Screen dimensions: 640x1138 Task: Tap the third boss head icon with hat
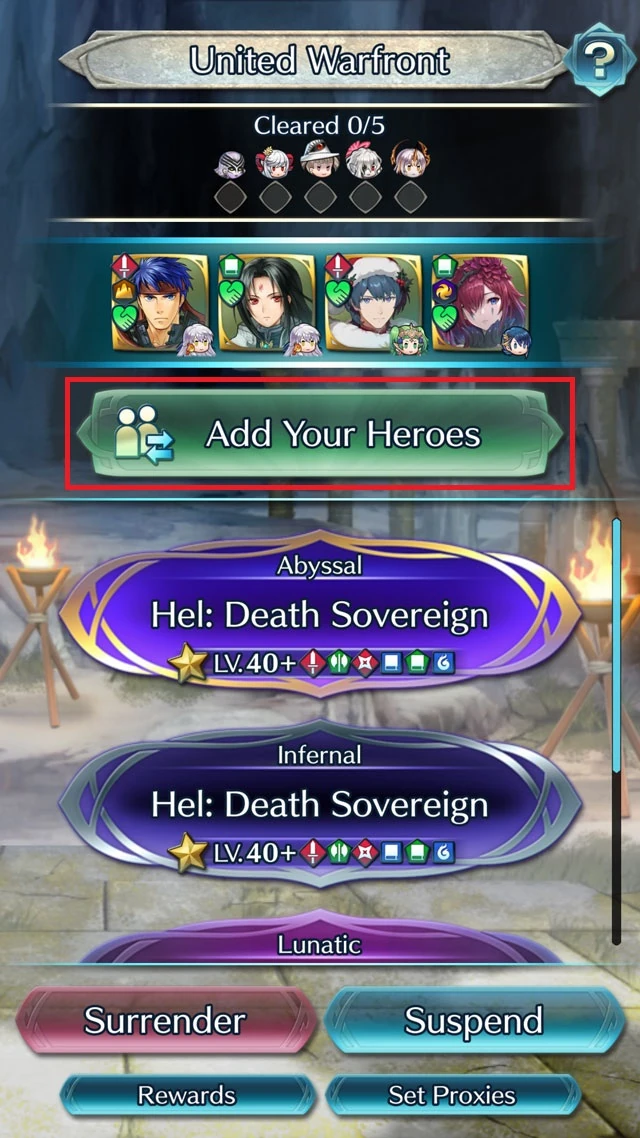pos(320,160)
